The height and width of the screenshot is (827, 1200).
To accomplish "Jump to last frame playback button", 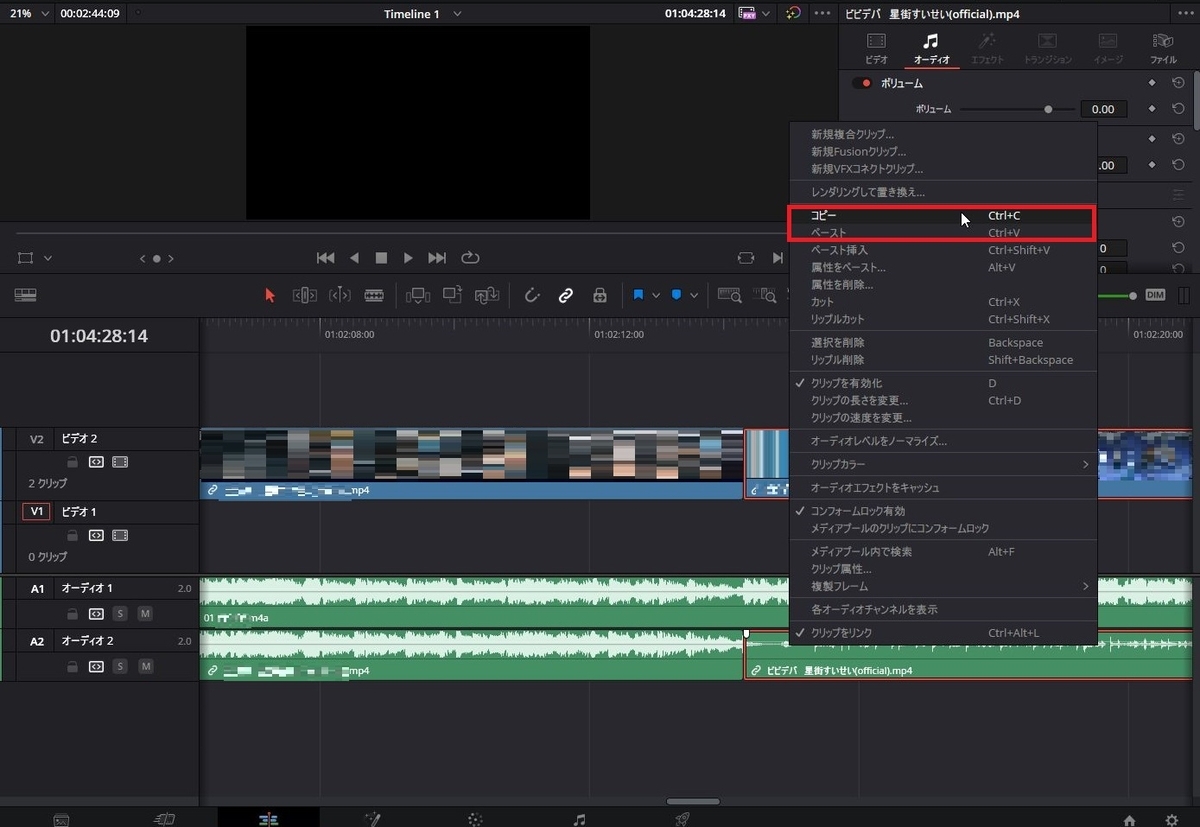I will coord(437,258).
